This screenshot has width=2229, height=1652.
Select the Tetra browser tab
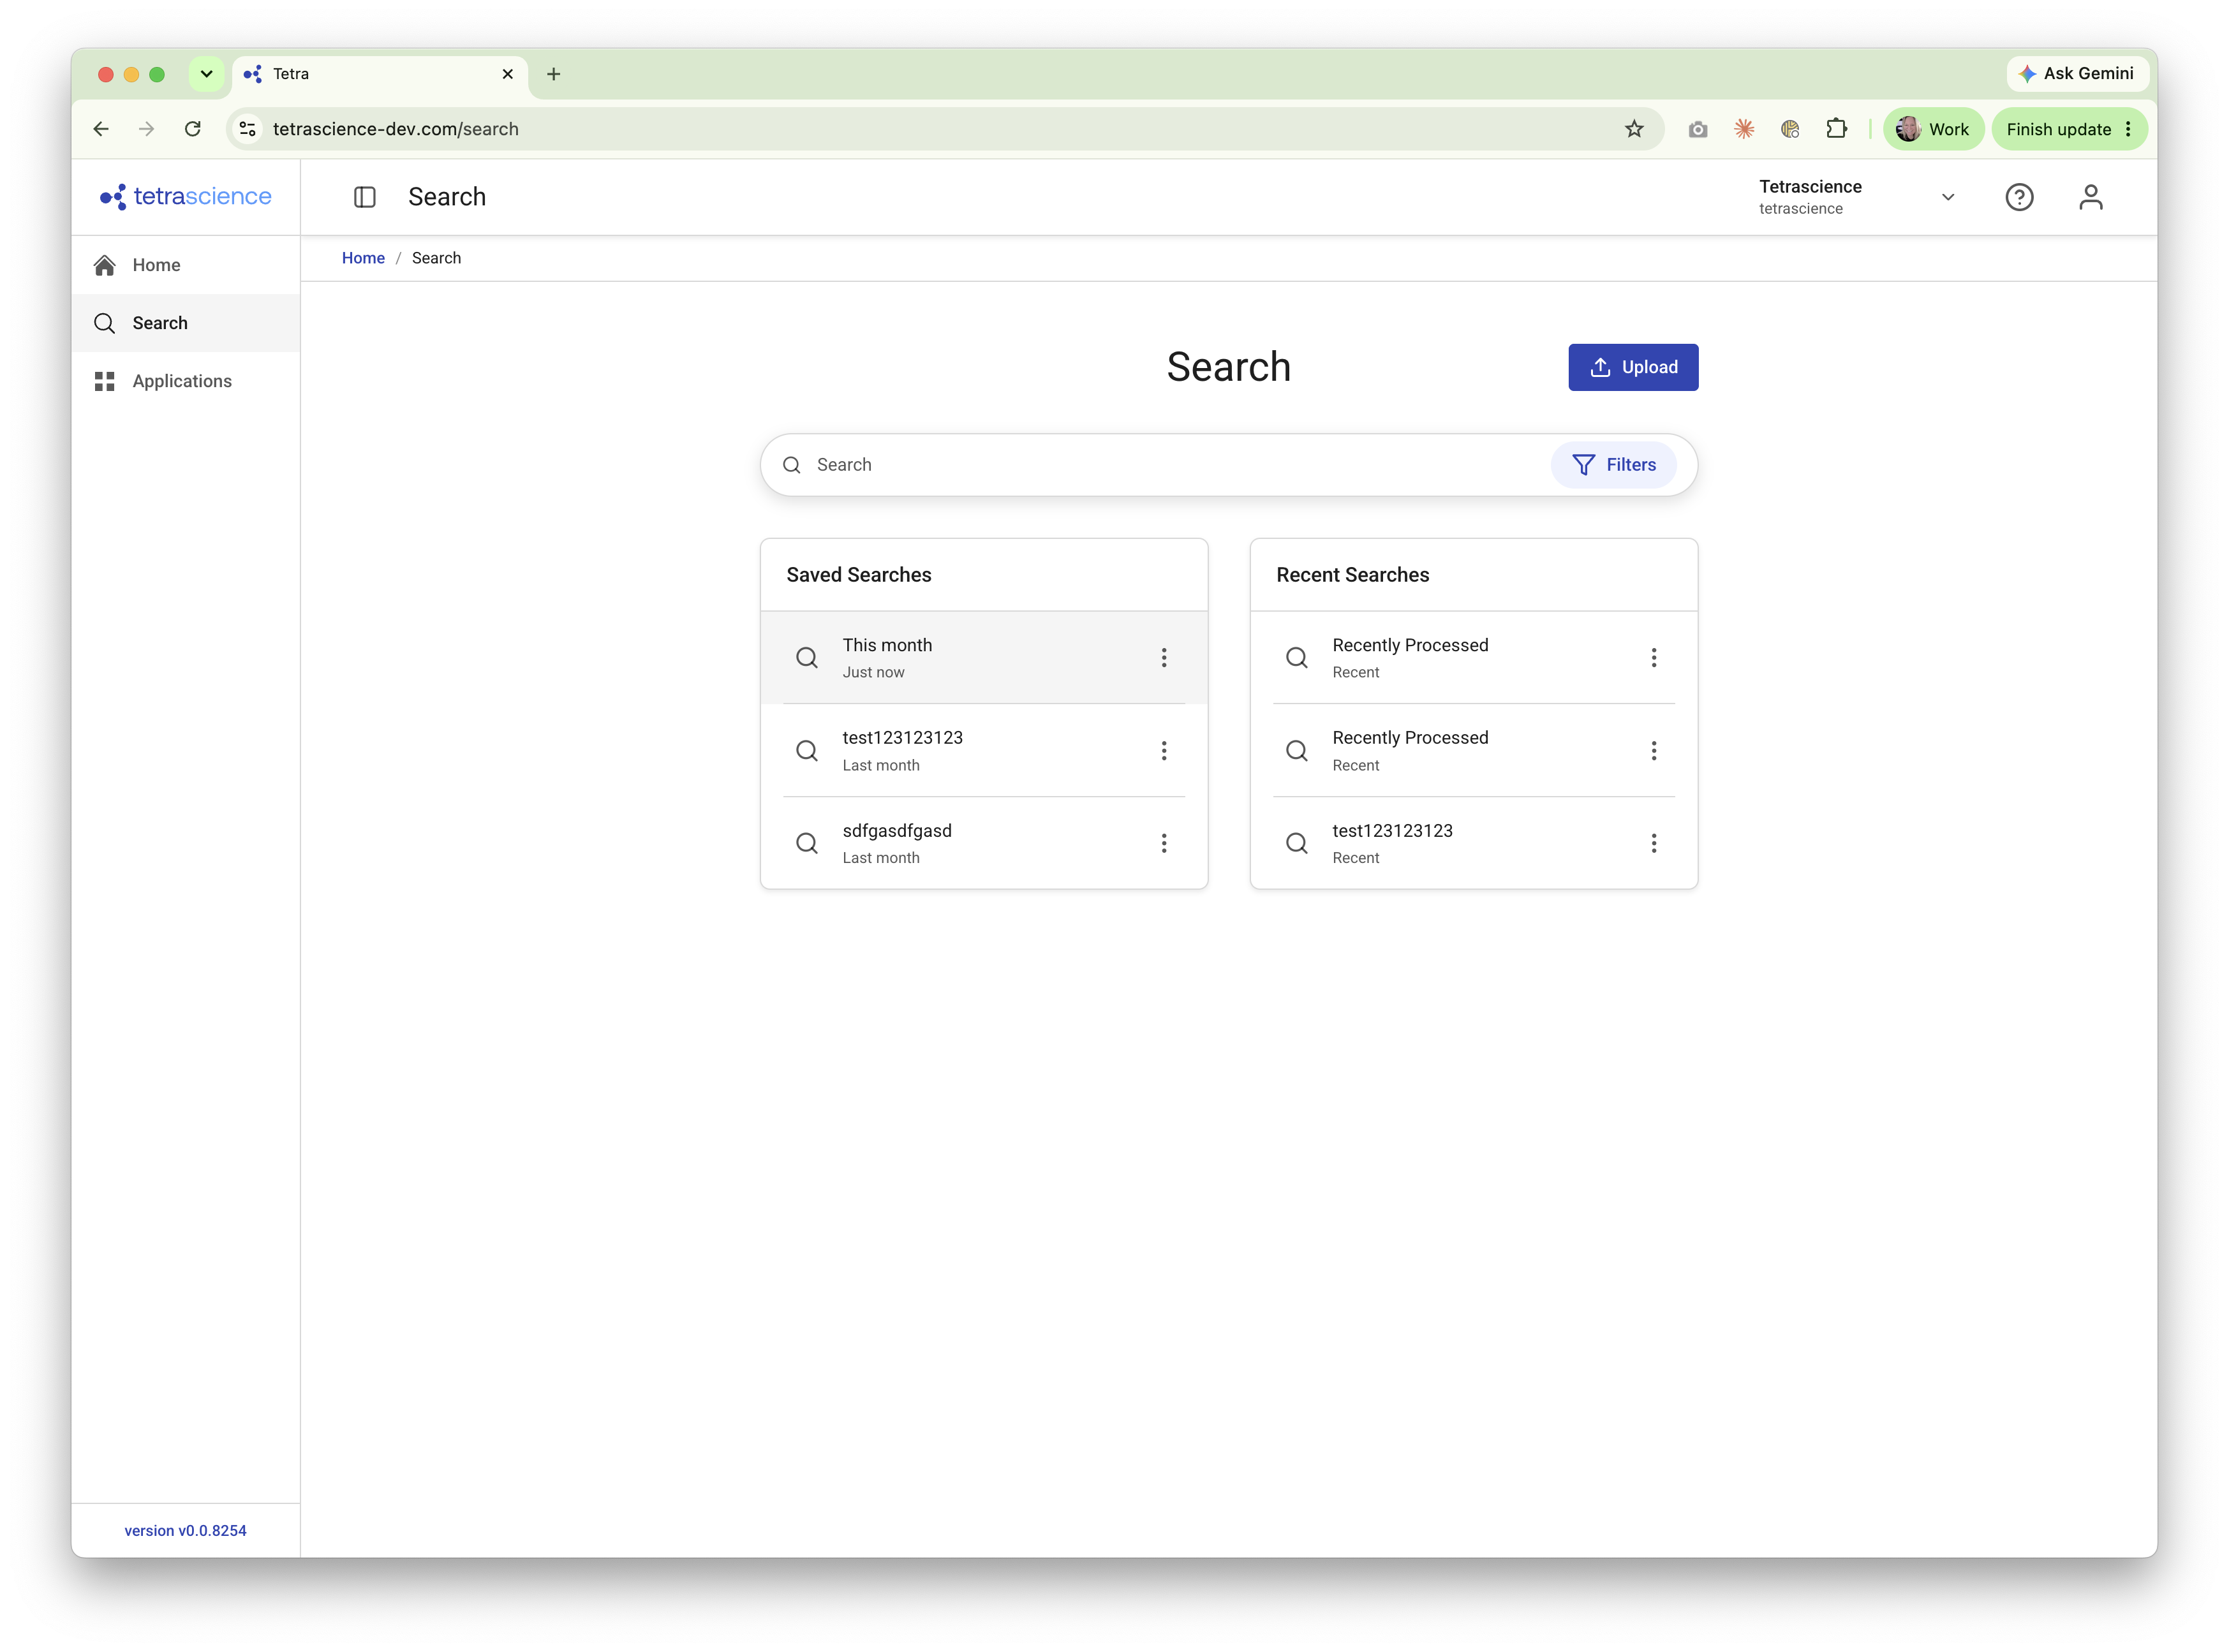380,74
